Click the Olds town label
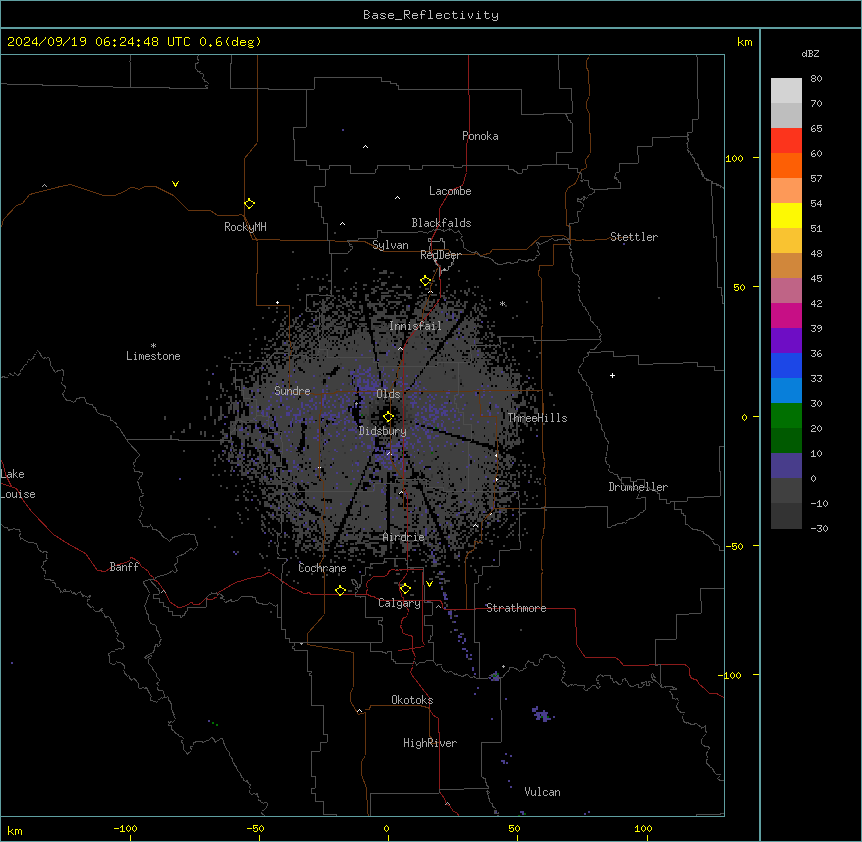This screenshot has height=842, width=862. pos(388,394)
